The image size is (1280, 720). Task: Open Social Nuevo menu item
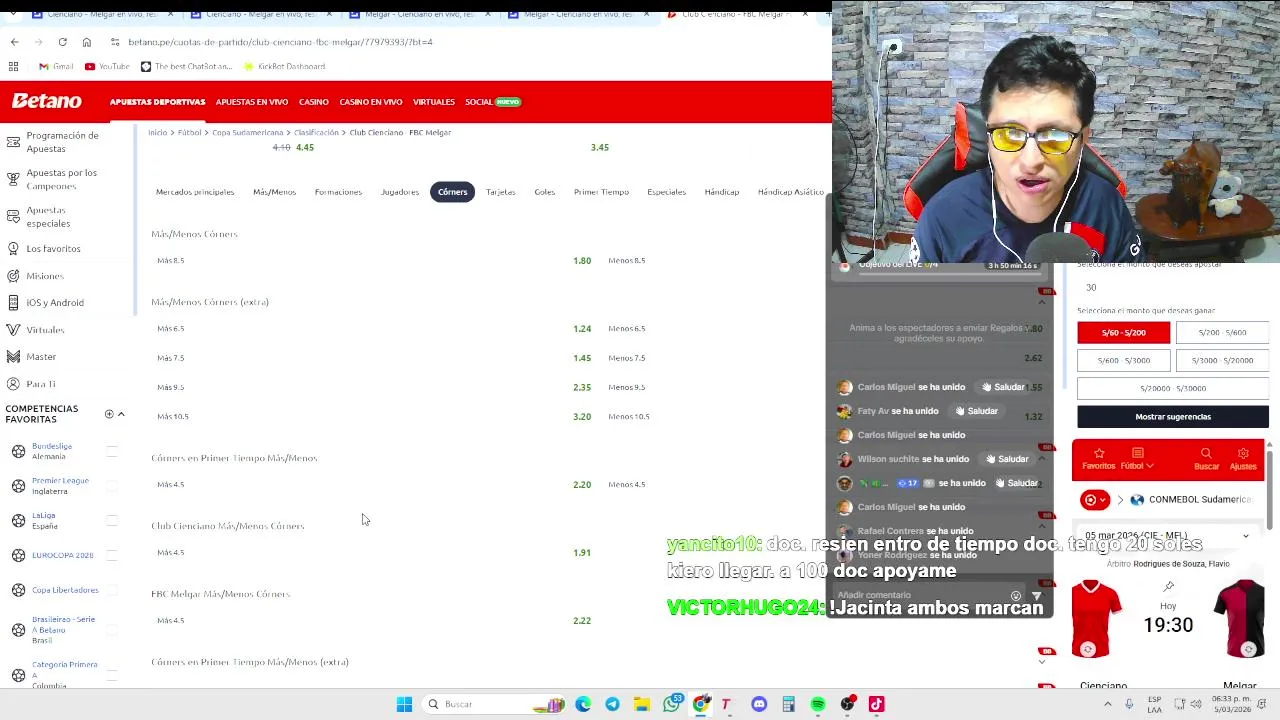pos(493,102)
